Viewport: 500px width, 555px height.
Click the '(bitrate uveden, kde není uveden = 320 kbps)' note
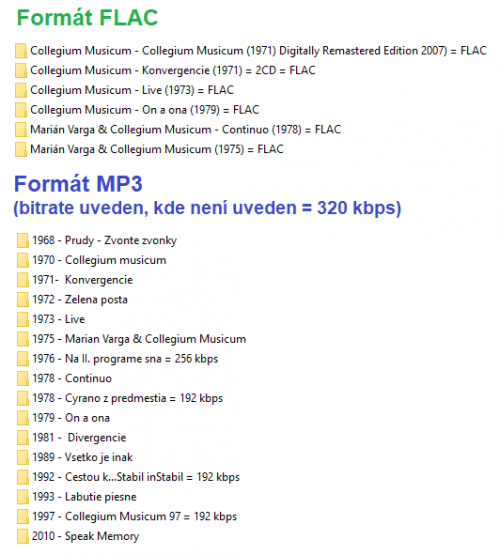[207, 208]
